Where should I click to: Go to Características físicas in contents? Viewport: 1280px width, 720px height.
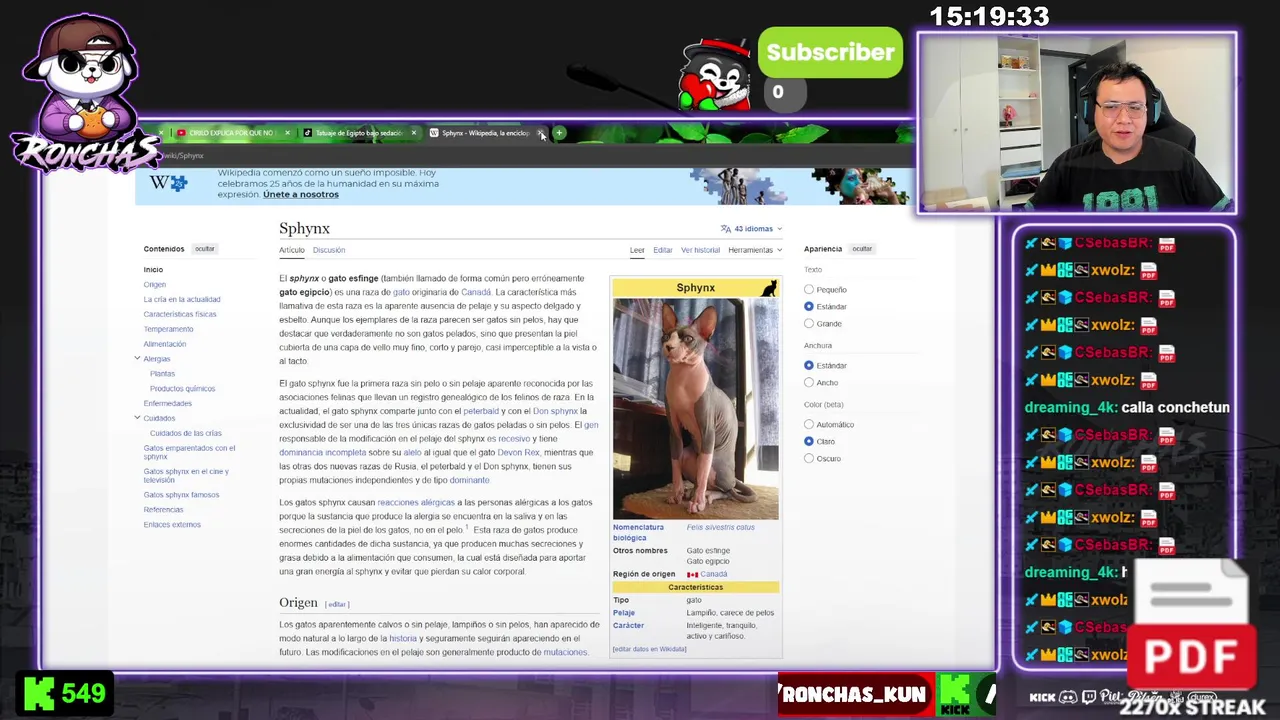click(180, 314)
